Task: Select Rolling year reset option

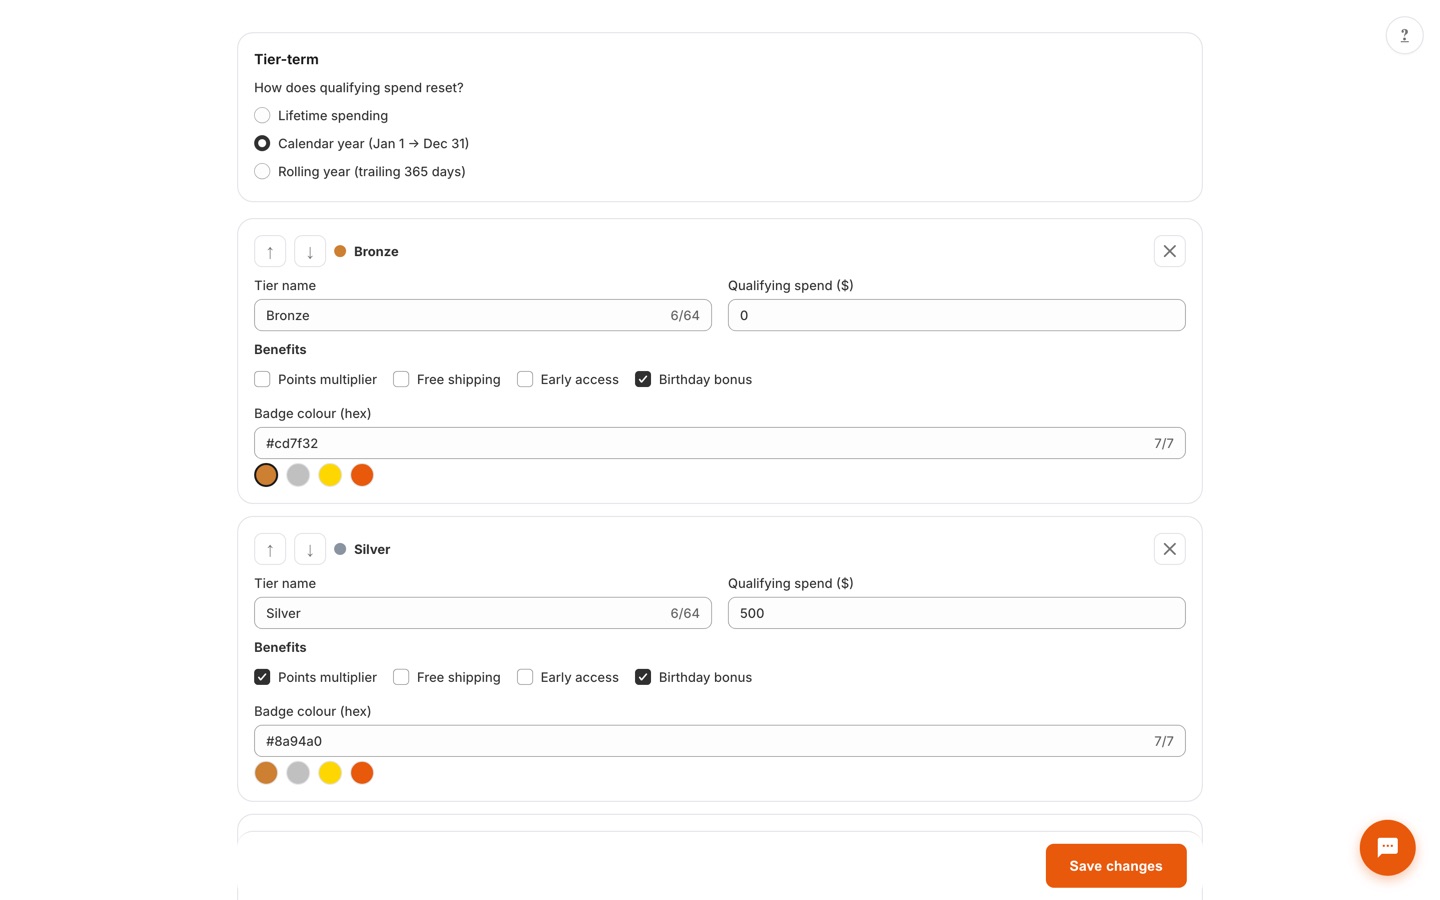Action: point(262,171)
